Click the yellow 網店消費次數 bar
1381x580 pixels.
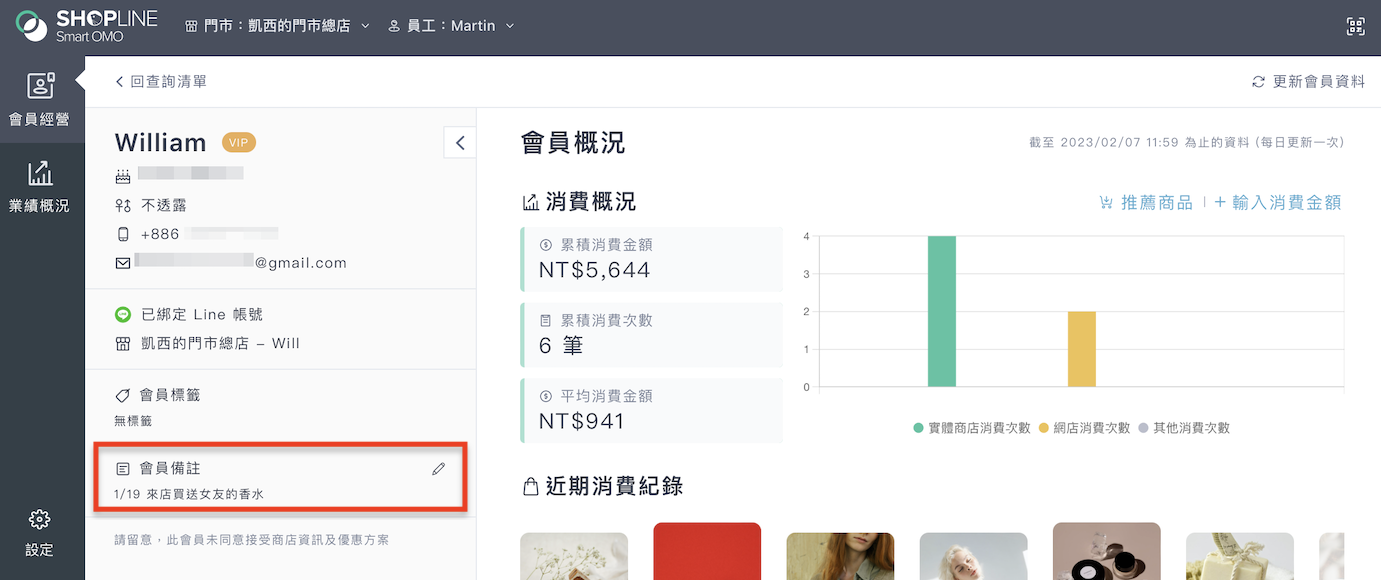click(1082, 349)
